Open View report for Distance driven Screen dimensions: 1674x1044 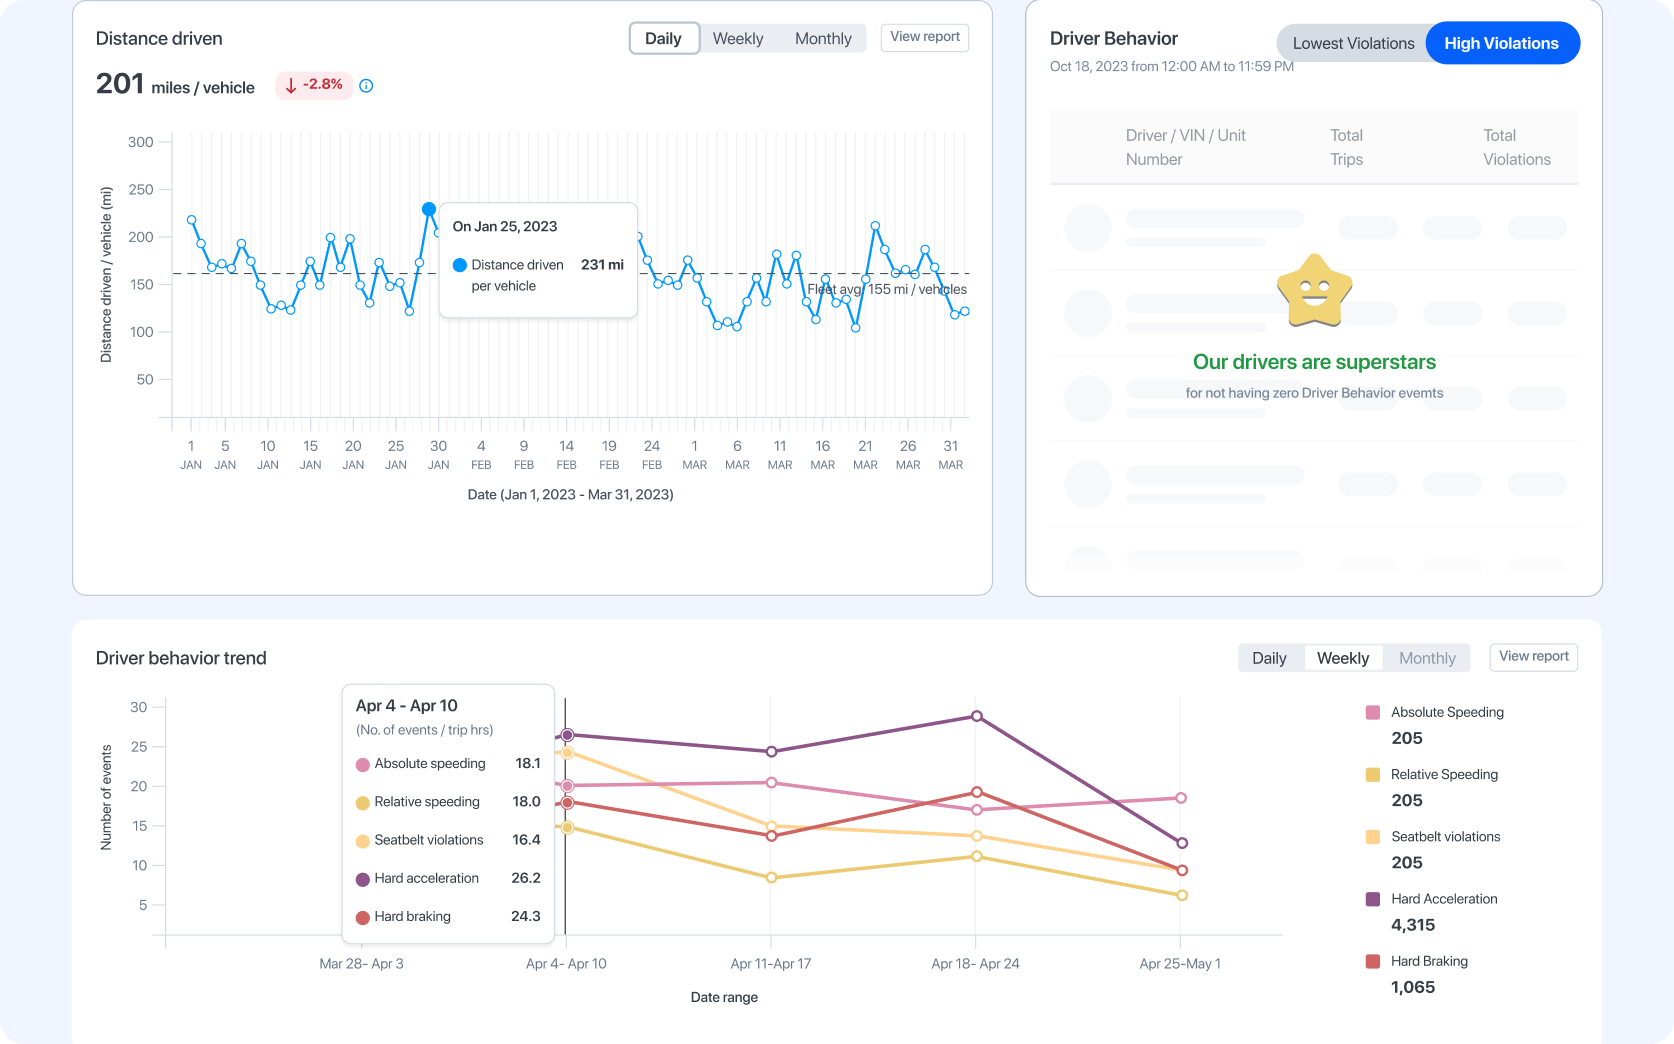[x=925, y=37]
